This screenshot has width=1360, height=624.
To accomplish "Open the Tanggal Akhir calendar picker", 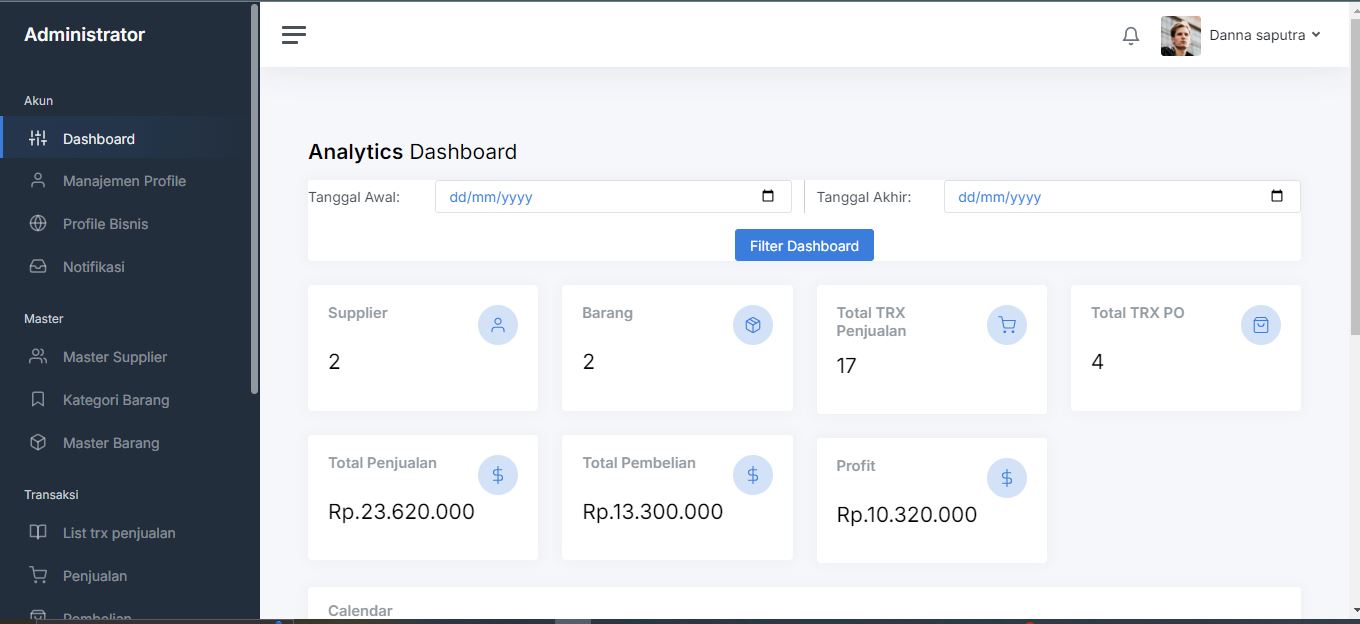I will coord(1277,196).
